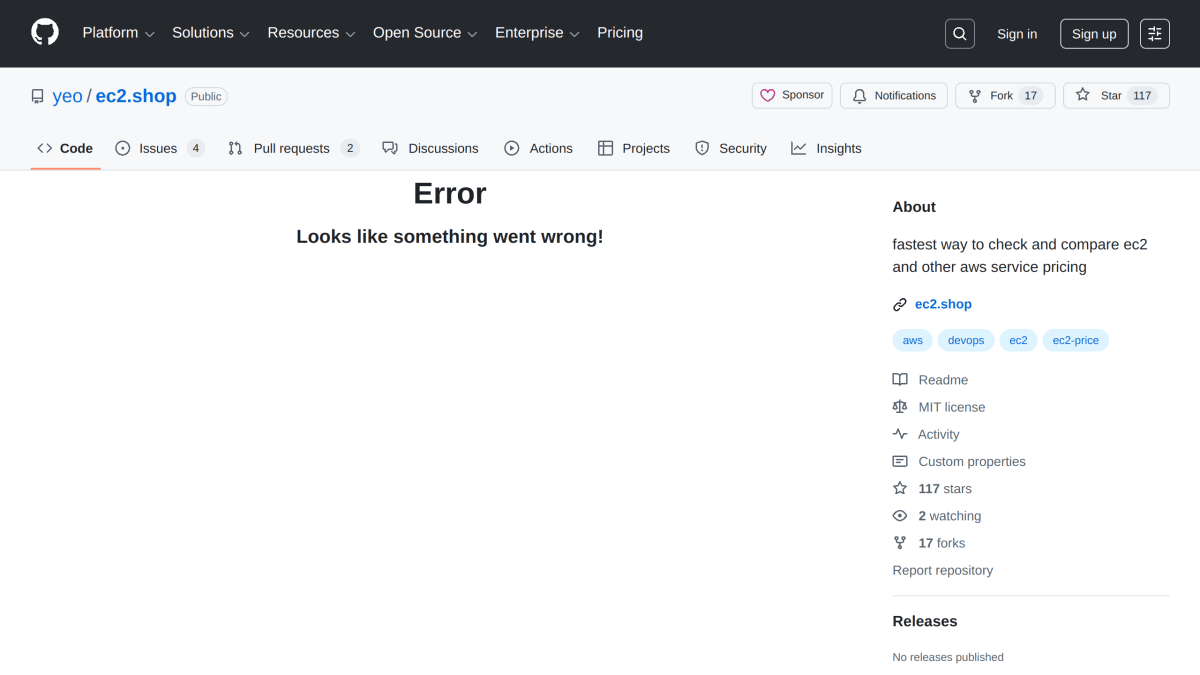
Task: Open the Insights tab
Action: [826, 148]
